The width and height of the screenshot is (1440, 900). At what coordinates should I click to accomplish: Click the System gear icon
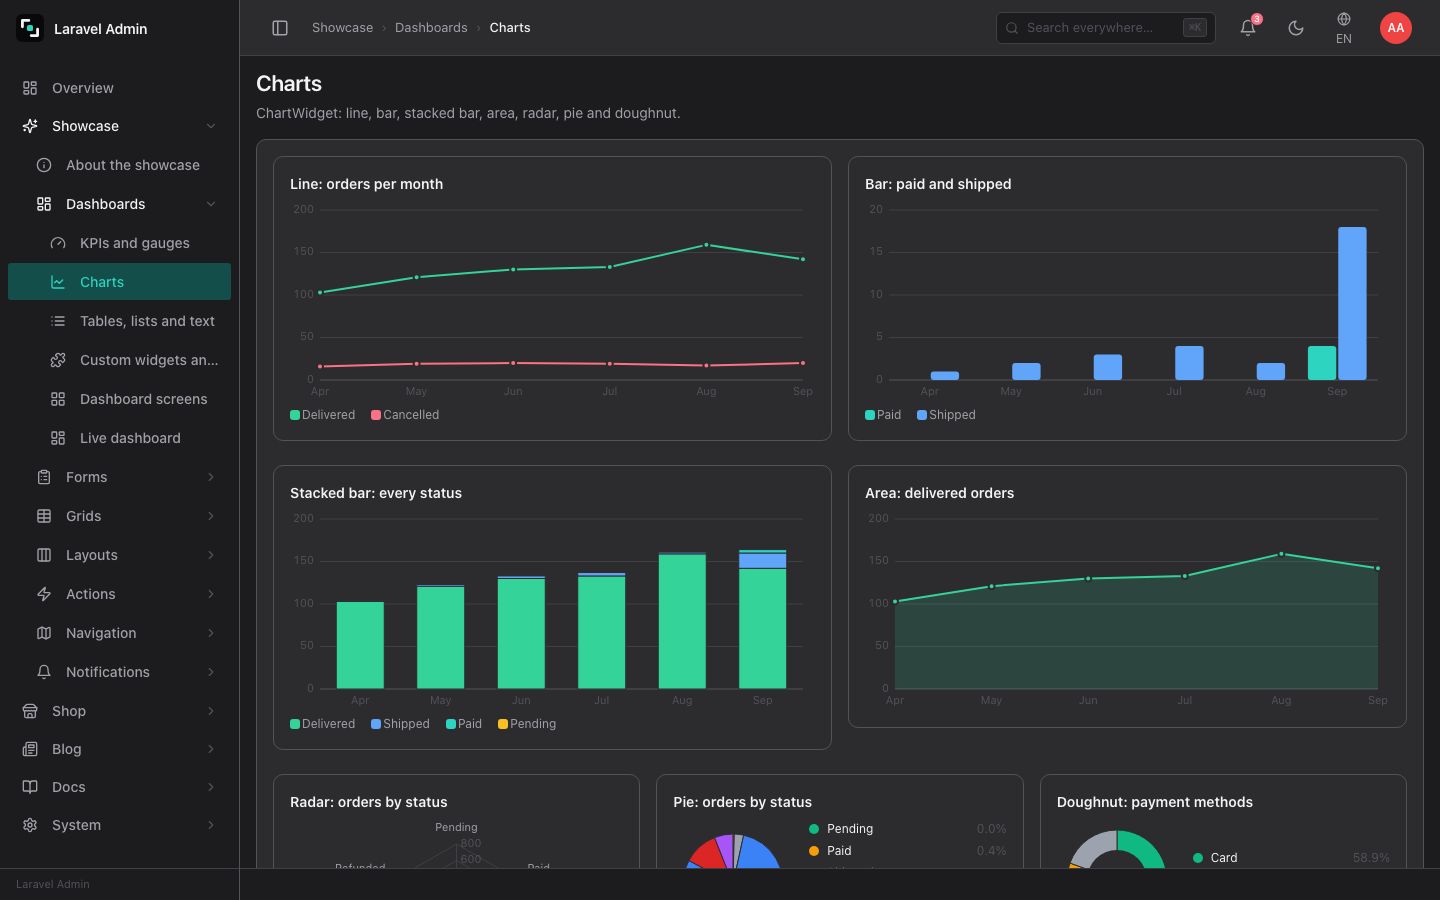30,825
